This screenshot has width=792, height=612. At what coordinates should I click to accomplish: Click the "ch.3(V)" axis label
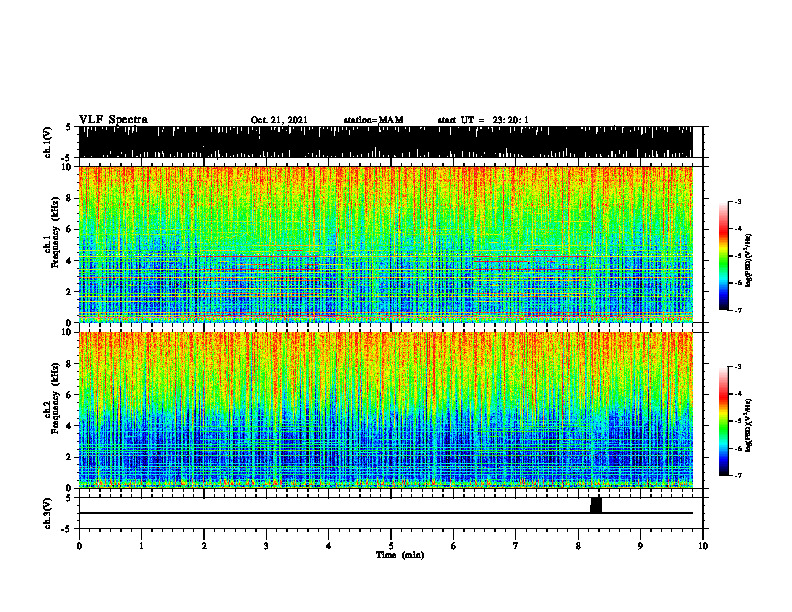(x=48, y=513)
